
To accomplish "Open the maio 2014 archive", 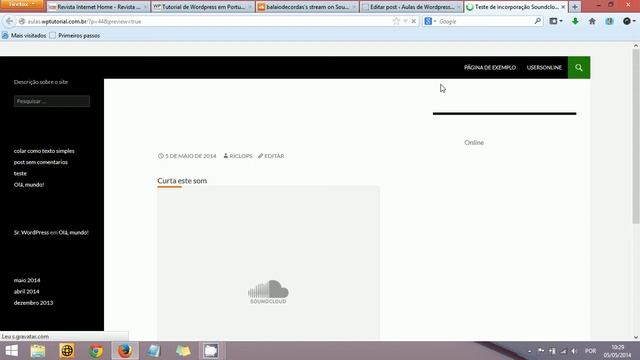I will 27,280.
